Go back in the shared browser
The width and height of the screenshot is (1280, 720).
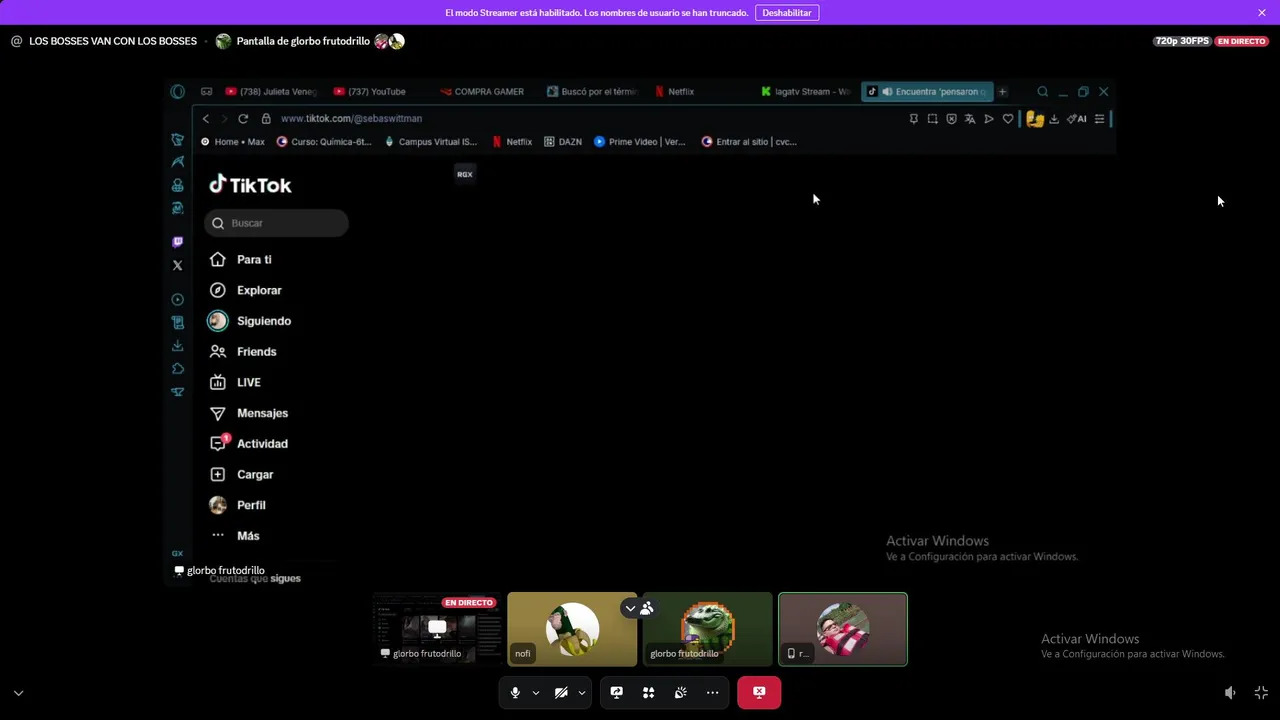tap(206, 119)
